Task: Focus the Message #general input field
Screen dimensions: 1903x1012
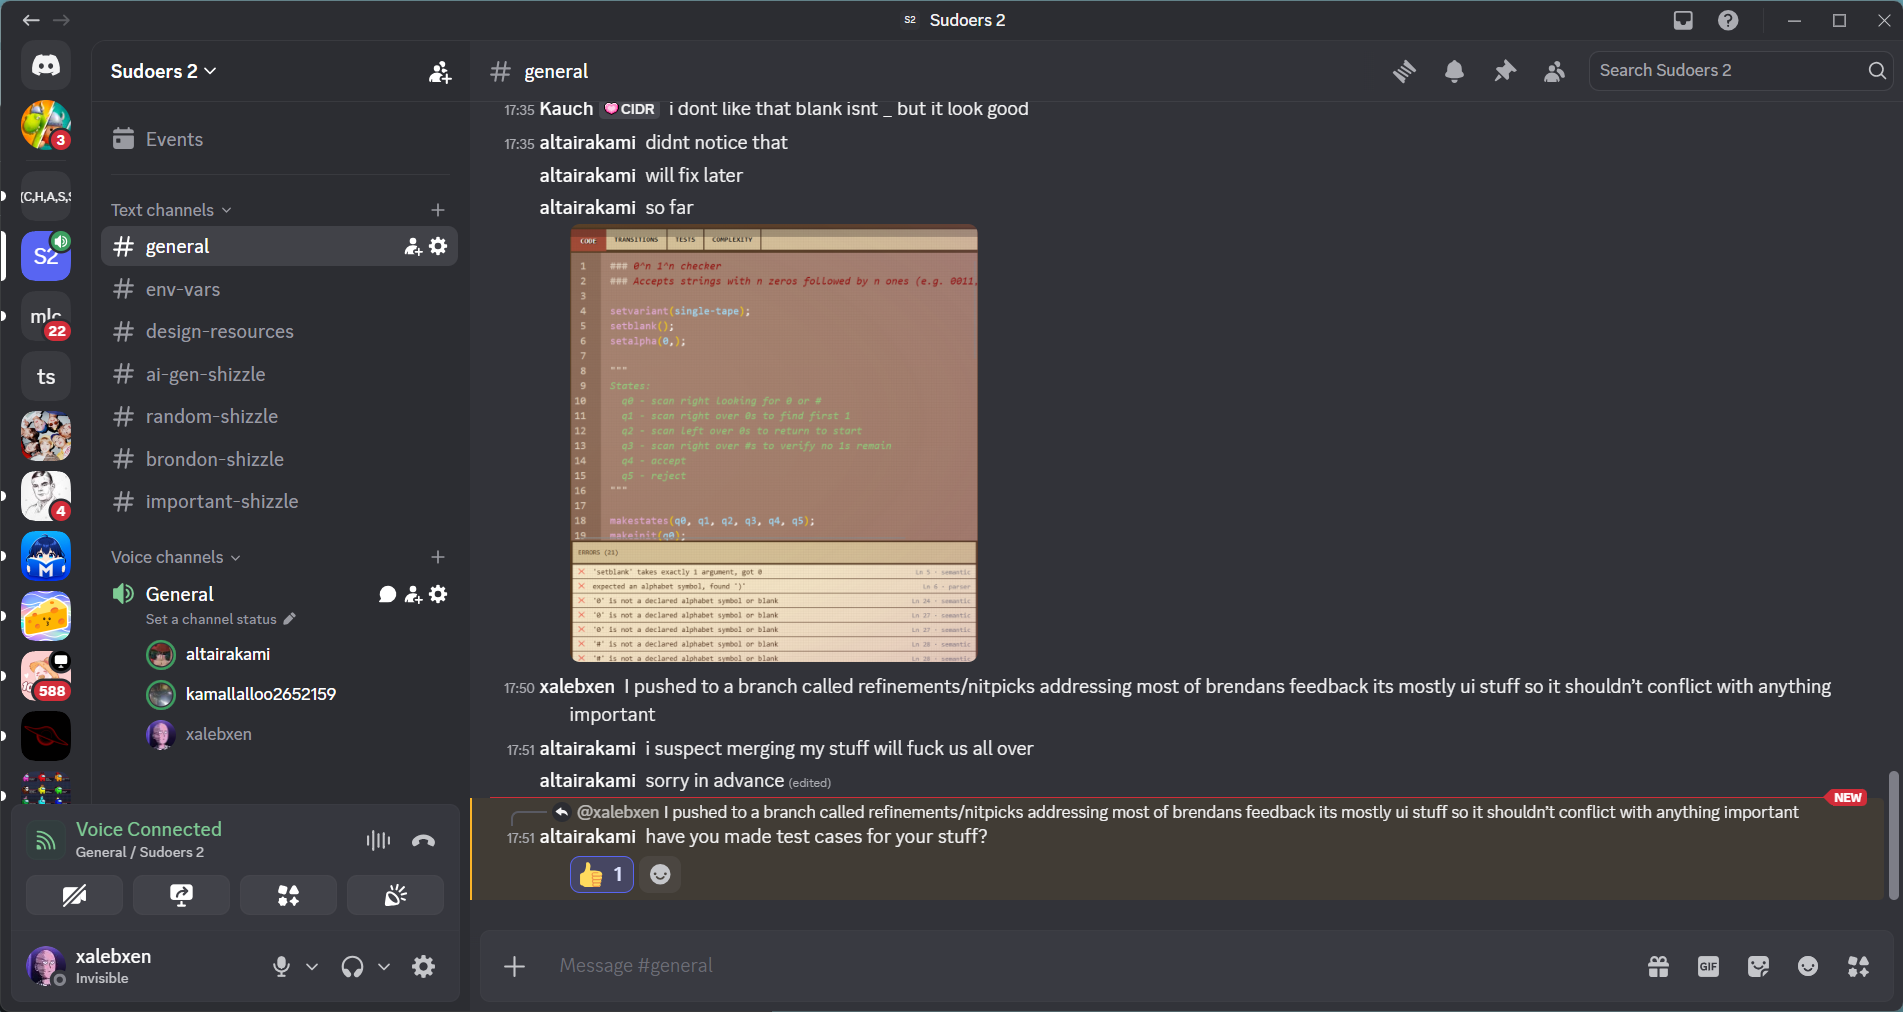Action: 1090,966
